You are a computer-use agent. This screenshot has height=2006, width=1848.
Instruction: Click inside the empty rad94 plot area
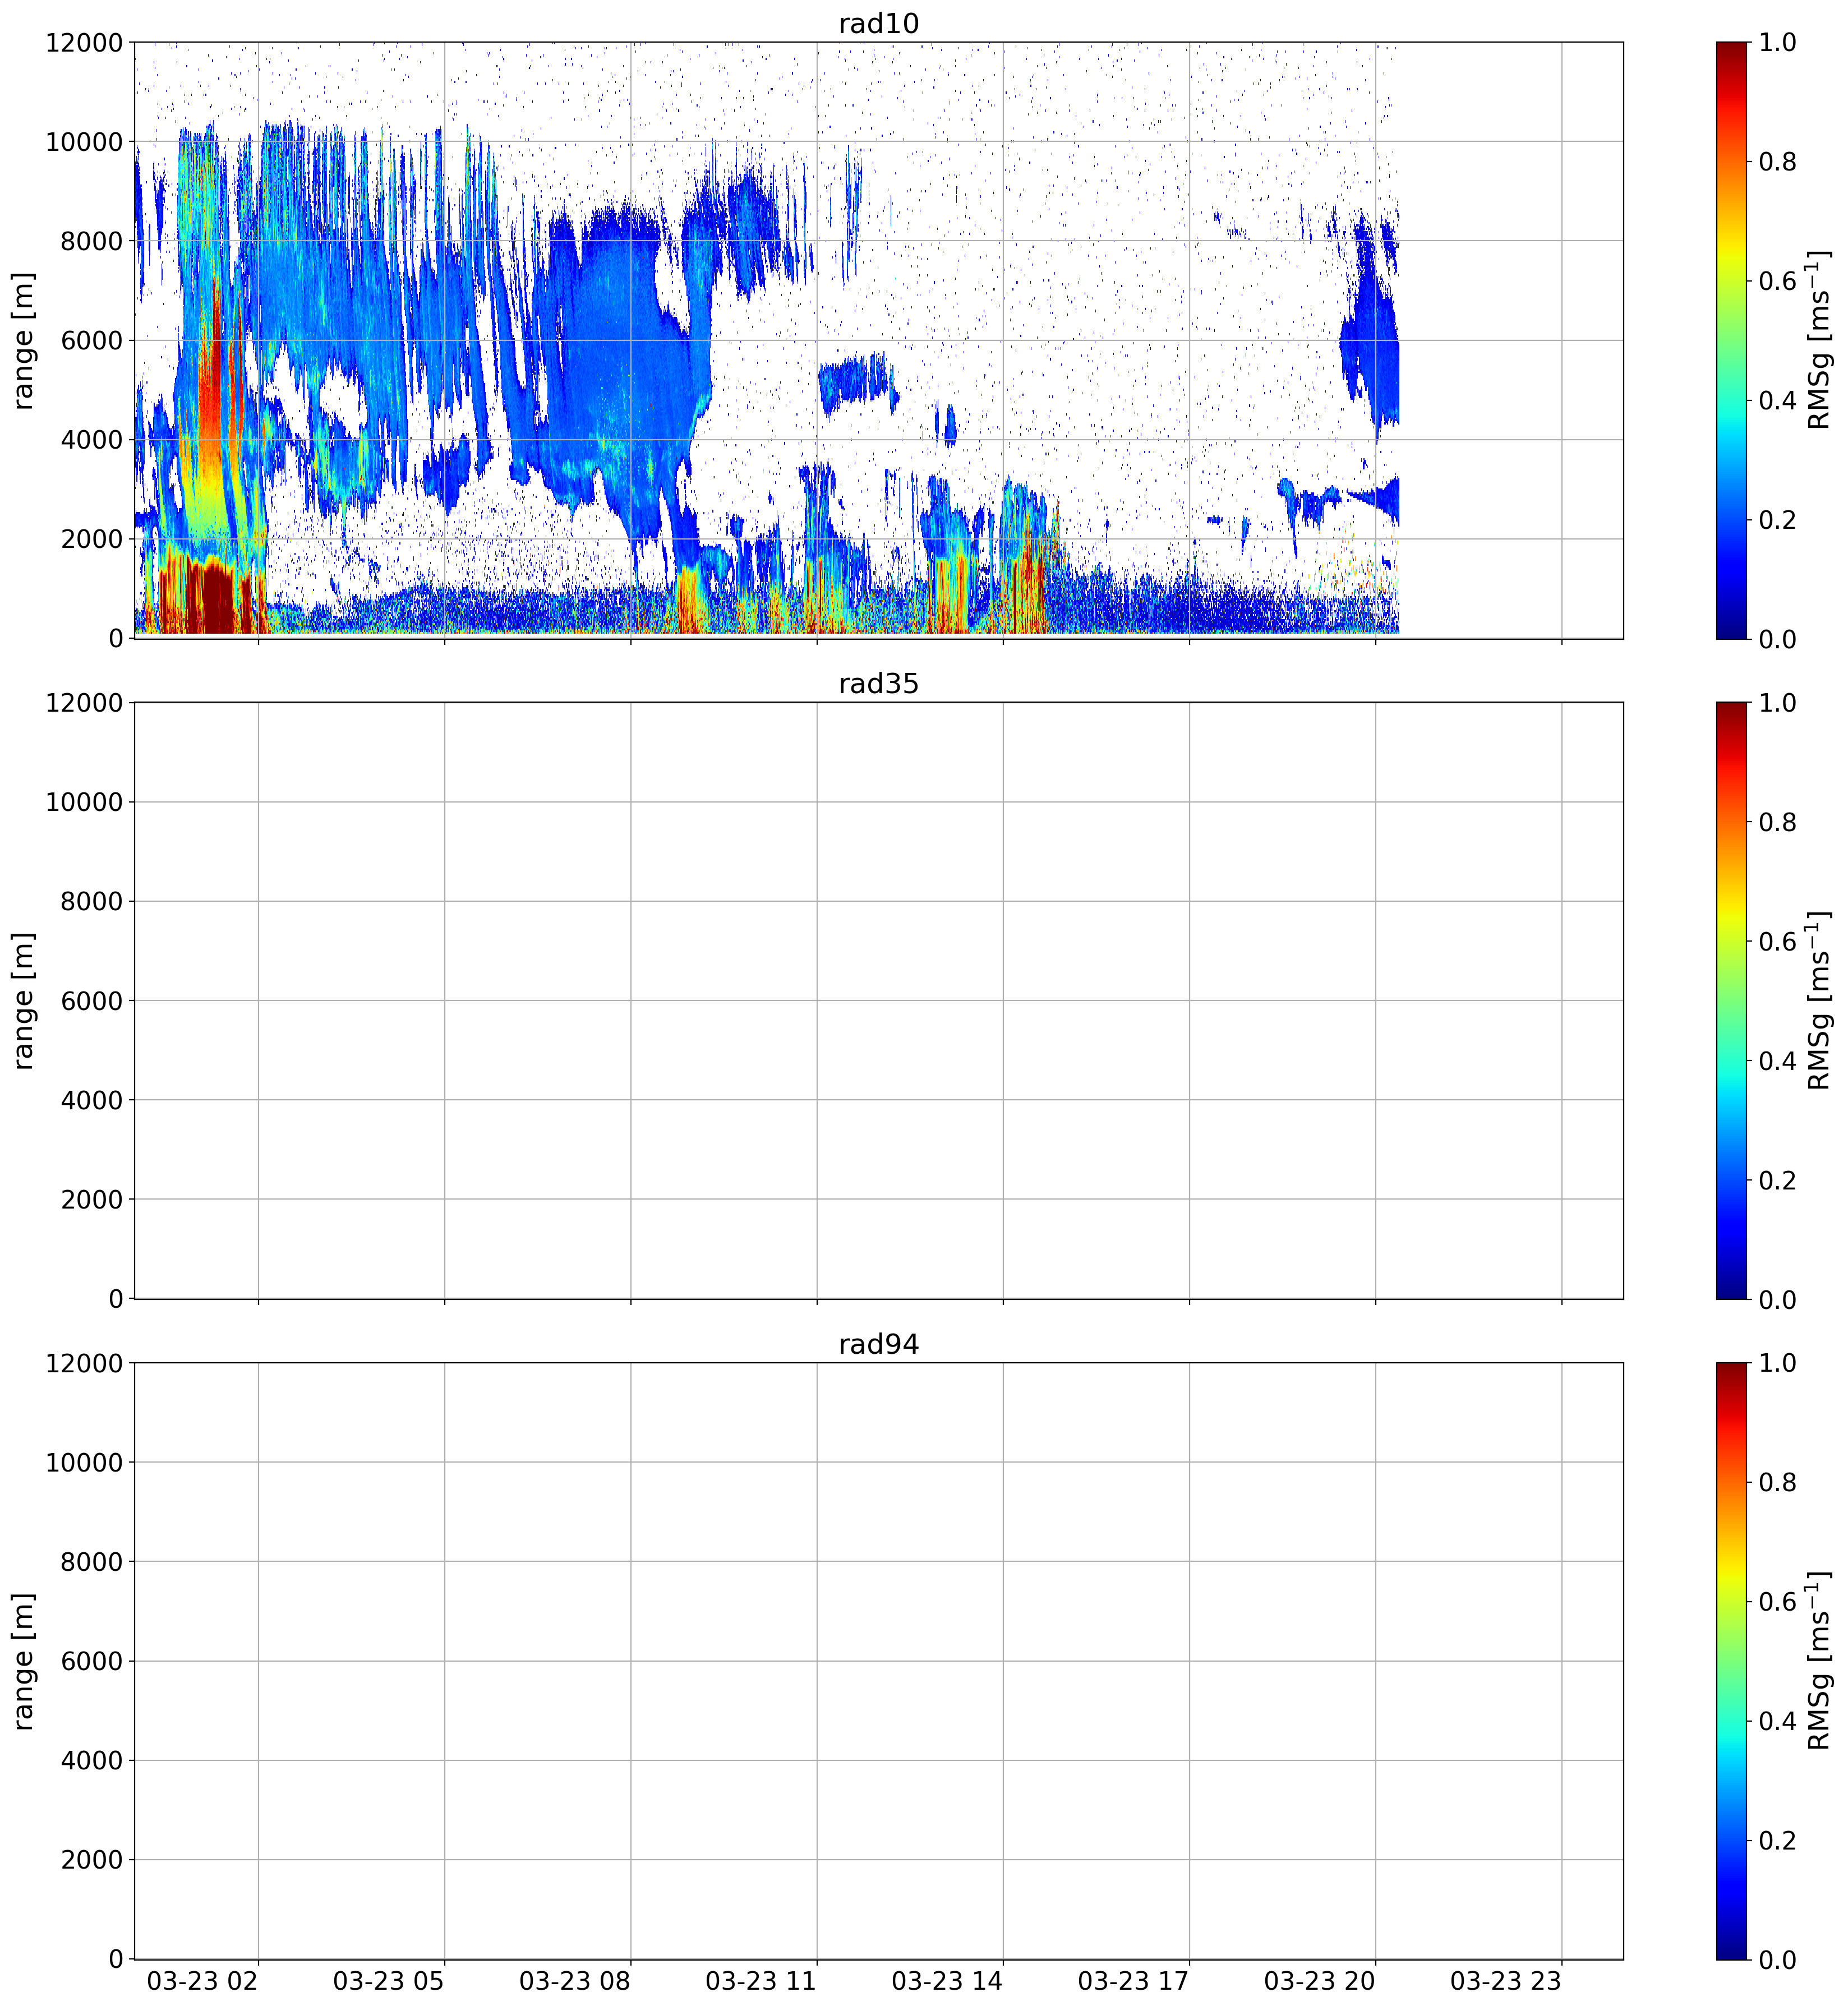tap(878, 1661)
